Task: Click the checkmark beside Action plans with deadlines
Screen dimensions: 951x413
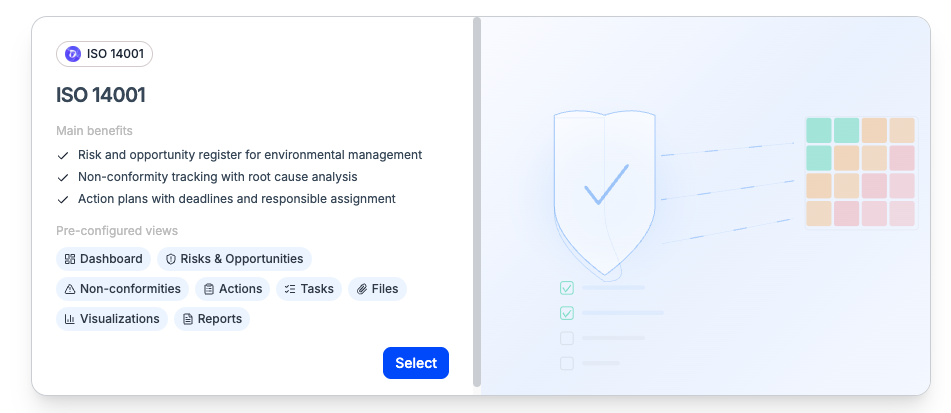Action: (62, 199)
